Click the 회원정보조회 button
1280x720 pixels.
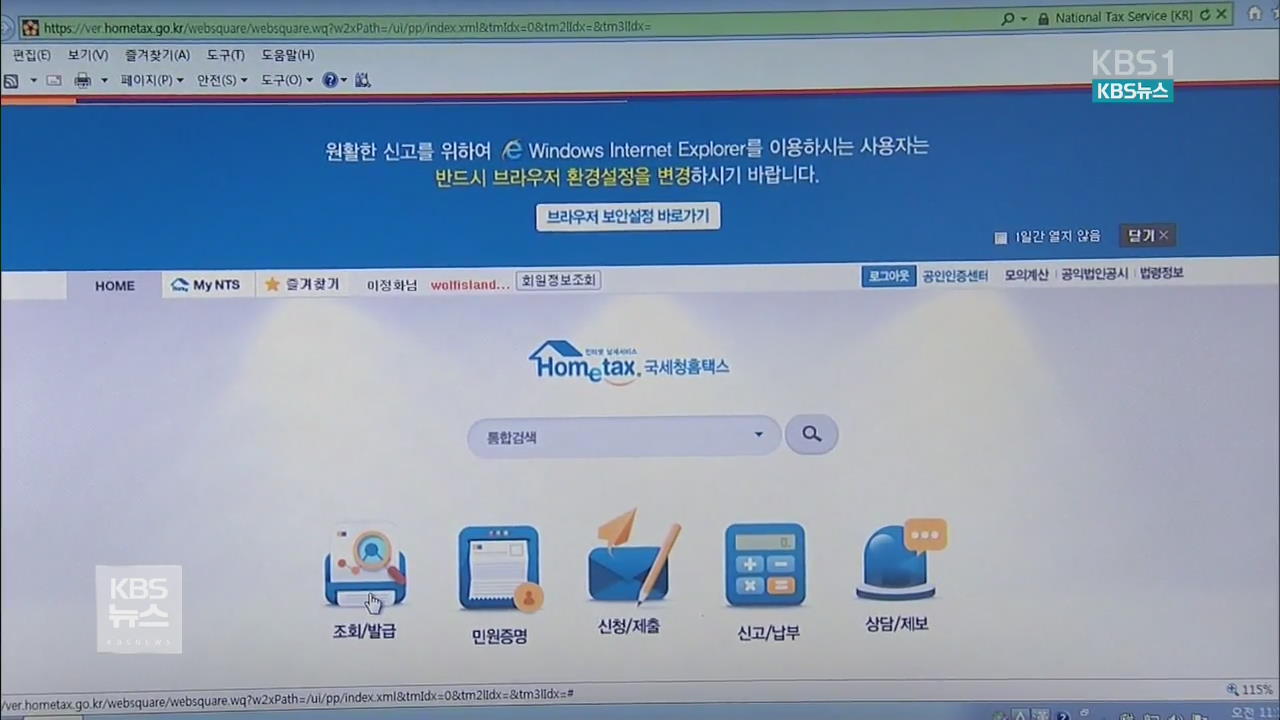click(x=558, y=281)
